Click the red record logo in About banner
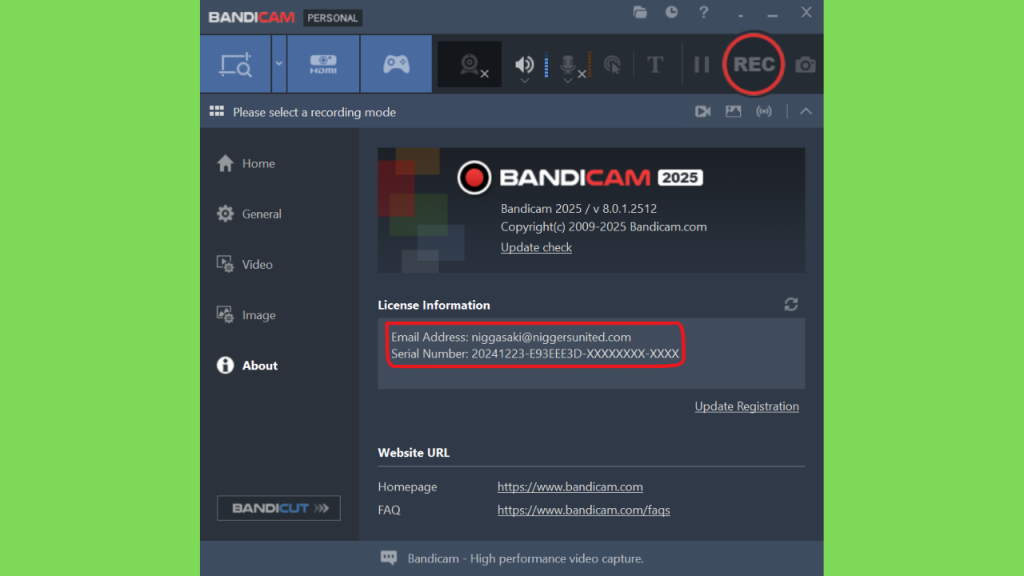1024x576 pixels. (x=474, y=178)
